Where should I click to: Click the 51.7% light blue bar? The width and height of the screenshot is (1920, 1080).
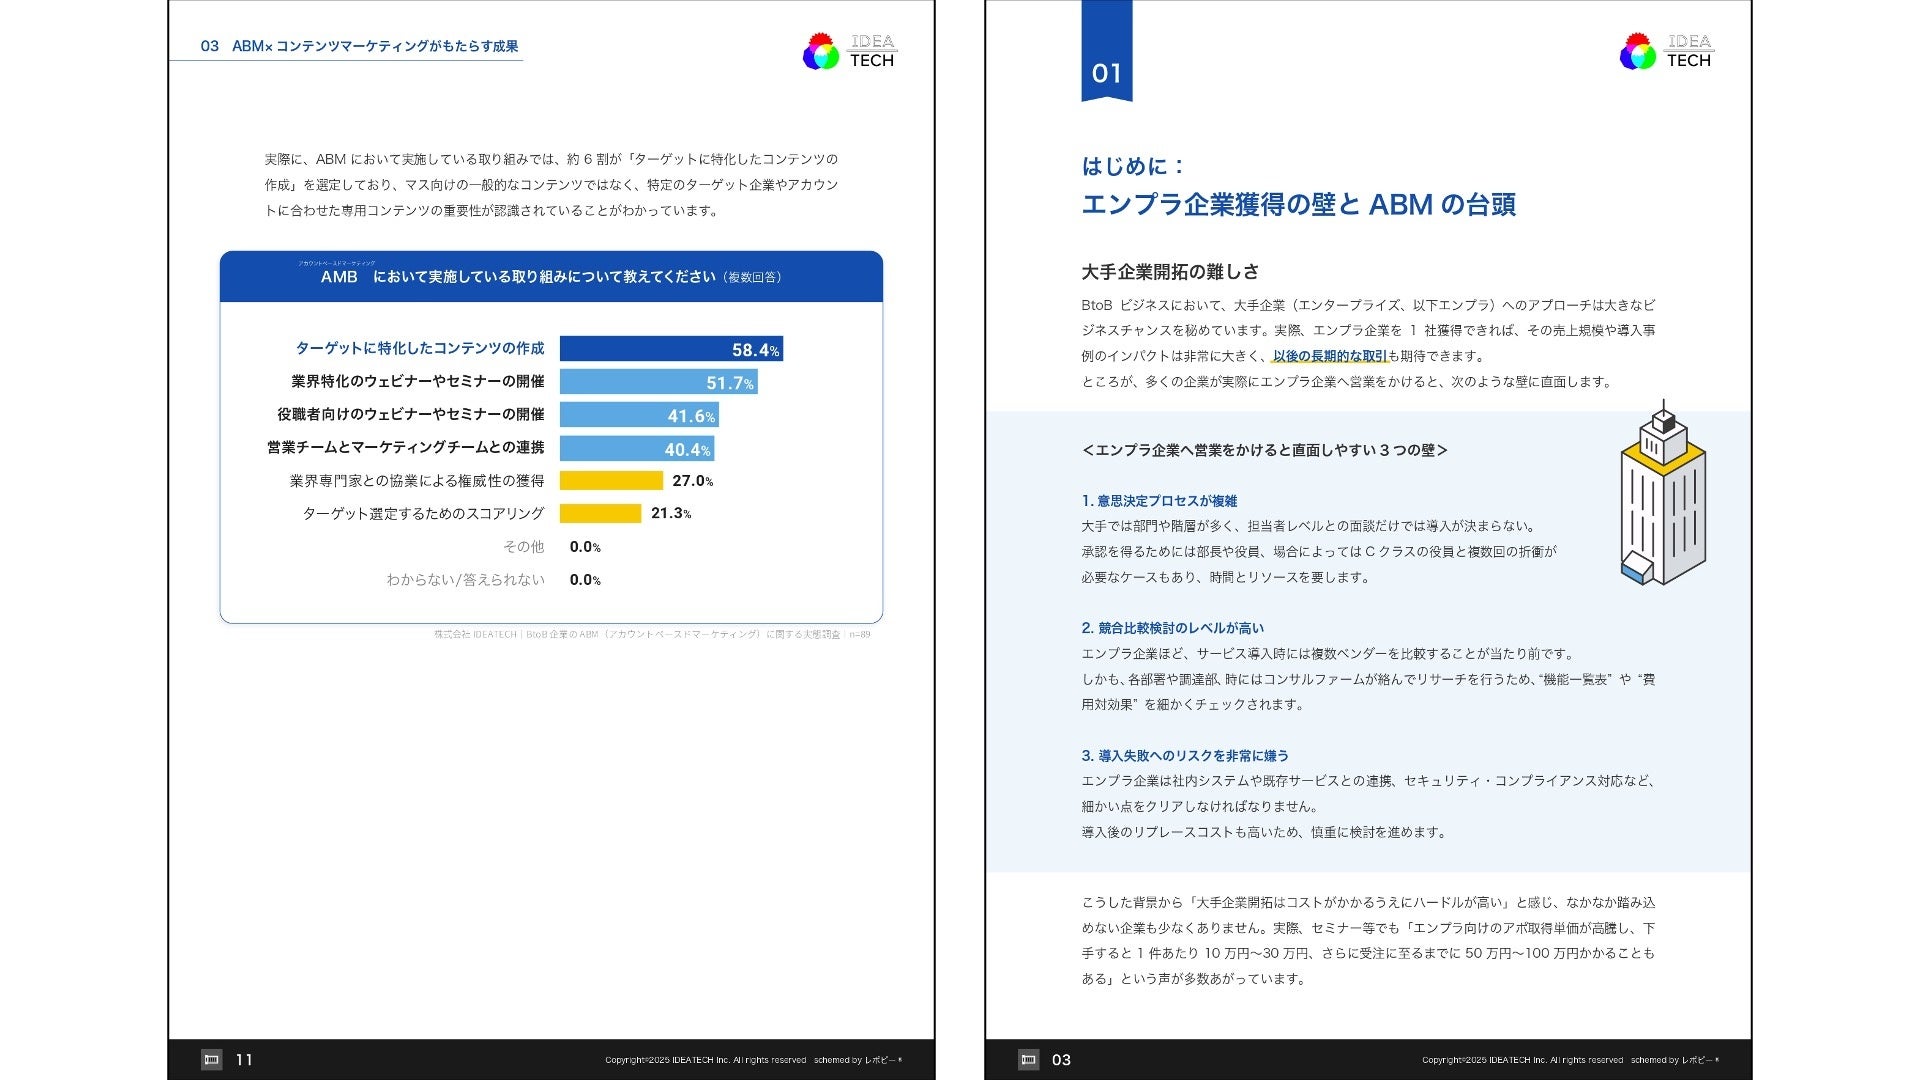click(657, 382)
